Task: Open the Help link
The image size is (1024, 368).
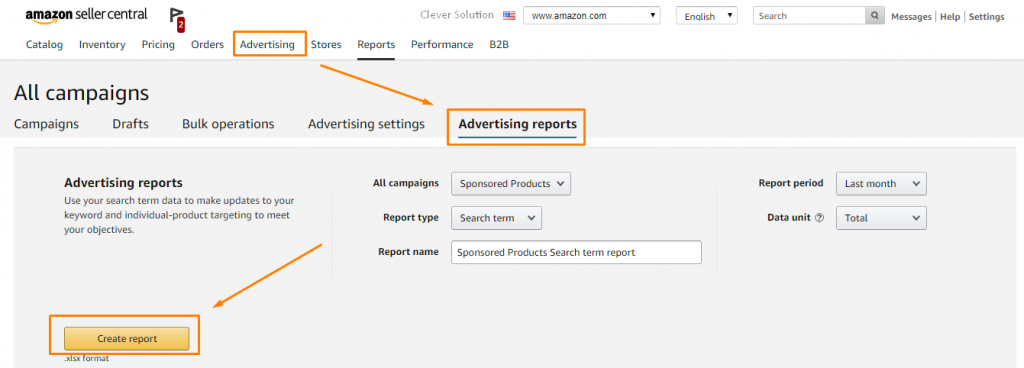Action: click(x=950, y=16)
